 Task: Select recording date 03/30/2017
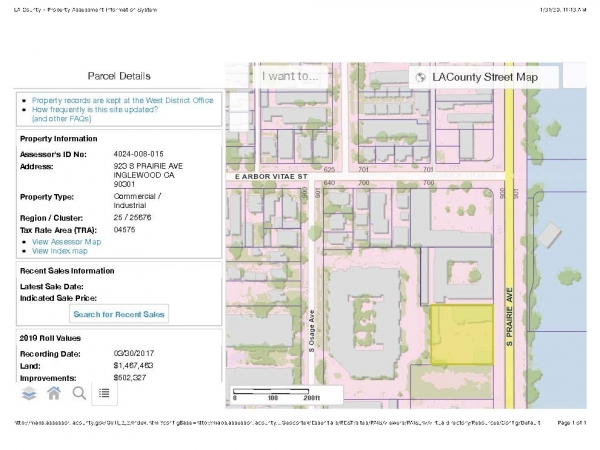coord(134,353)
